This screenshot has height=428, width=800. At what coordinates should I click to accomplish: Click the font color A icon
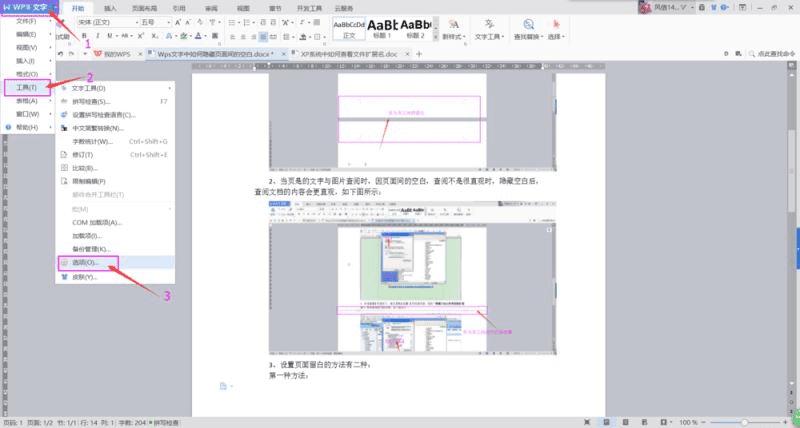coord(197,36)
